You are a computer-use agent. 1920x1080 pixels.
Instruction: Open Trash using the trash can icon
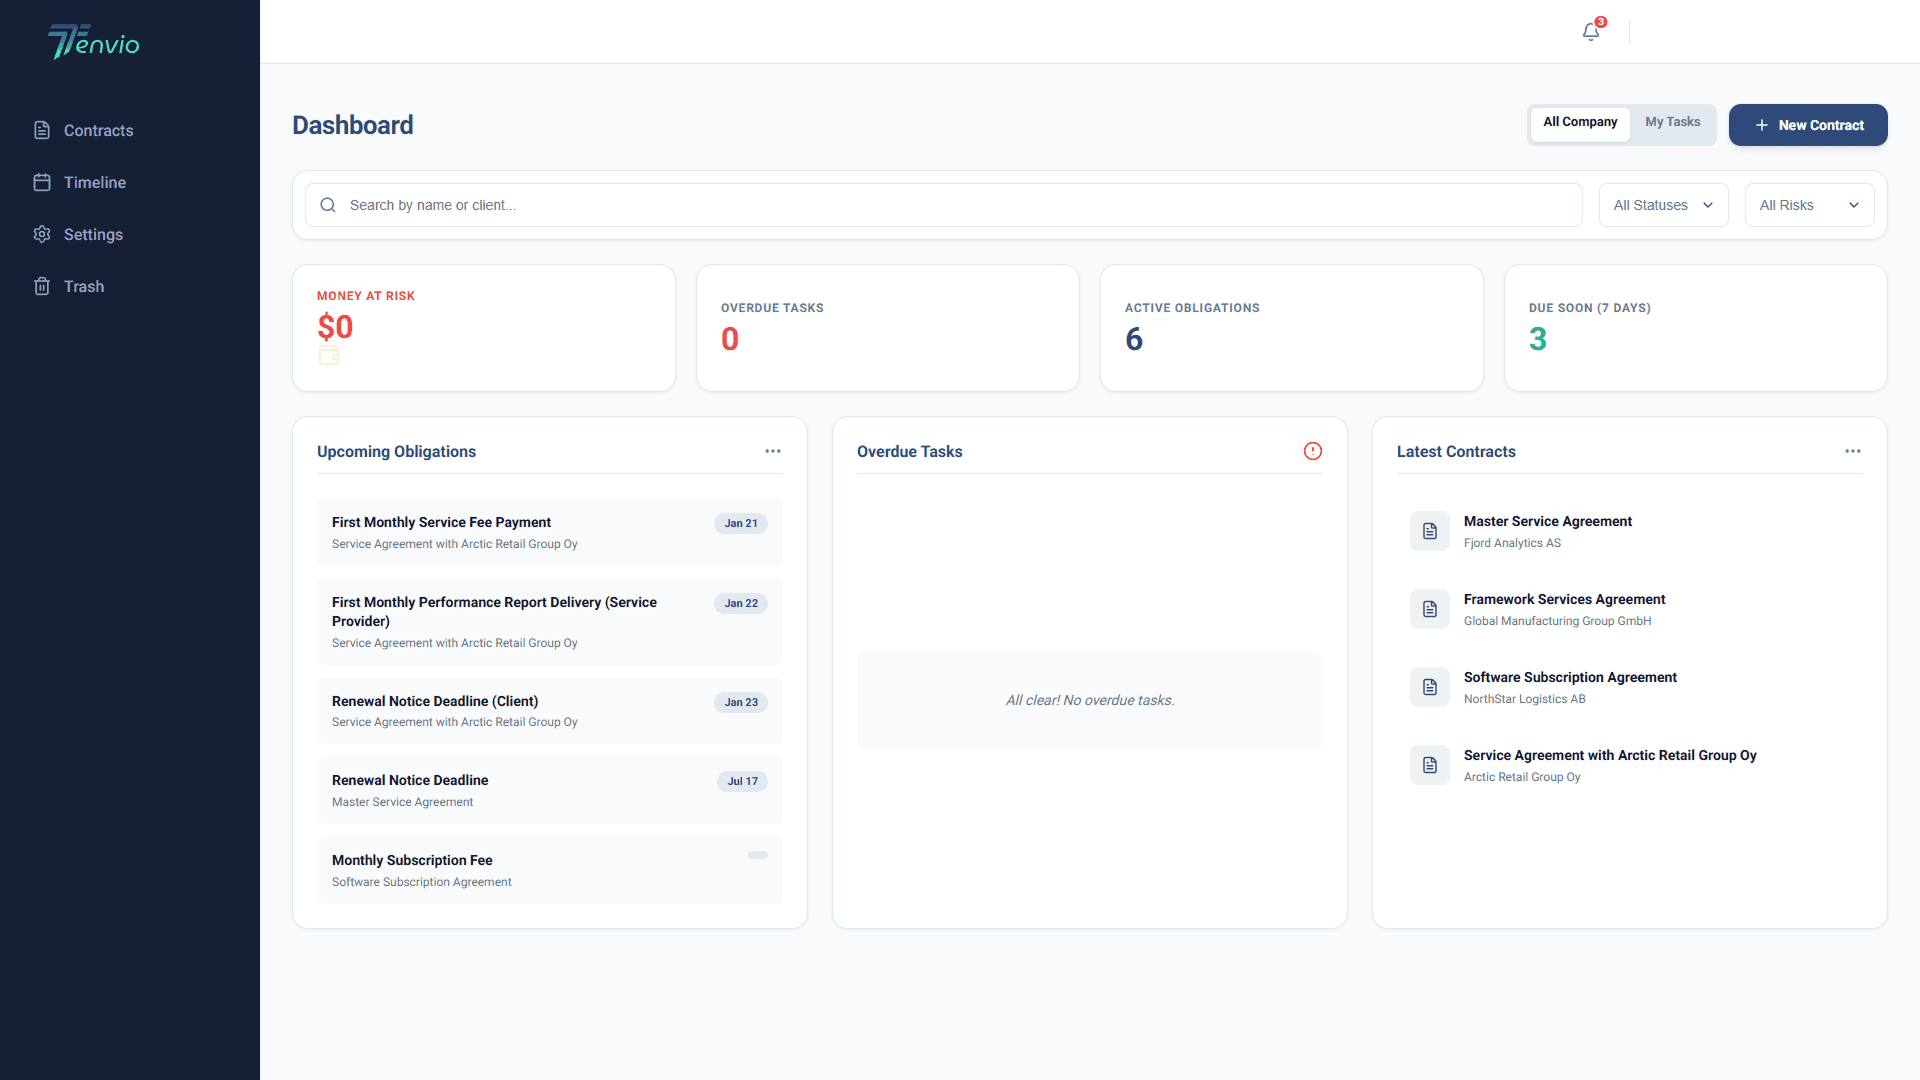(x=42, y=286)
